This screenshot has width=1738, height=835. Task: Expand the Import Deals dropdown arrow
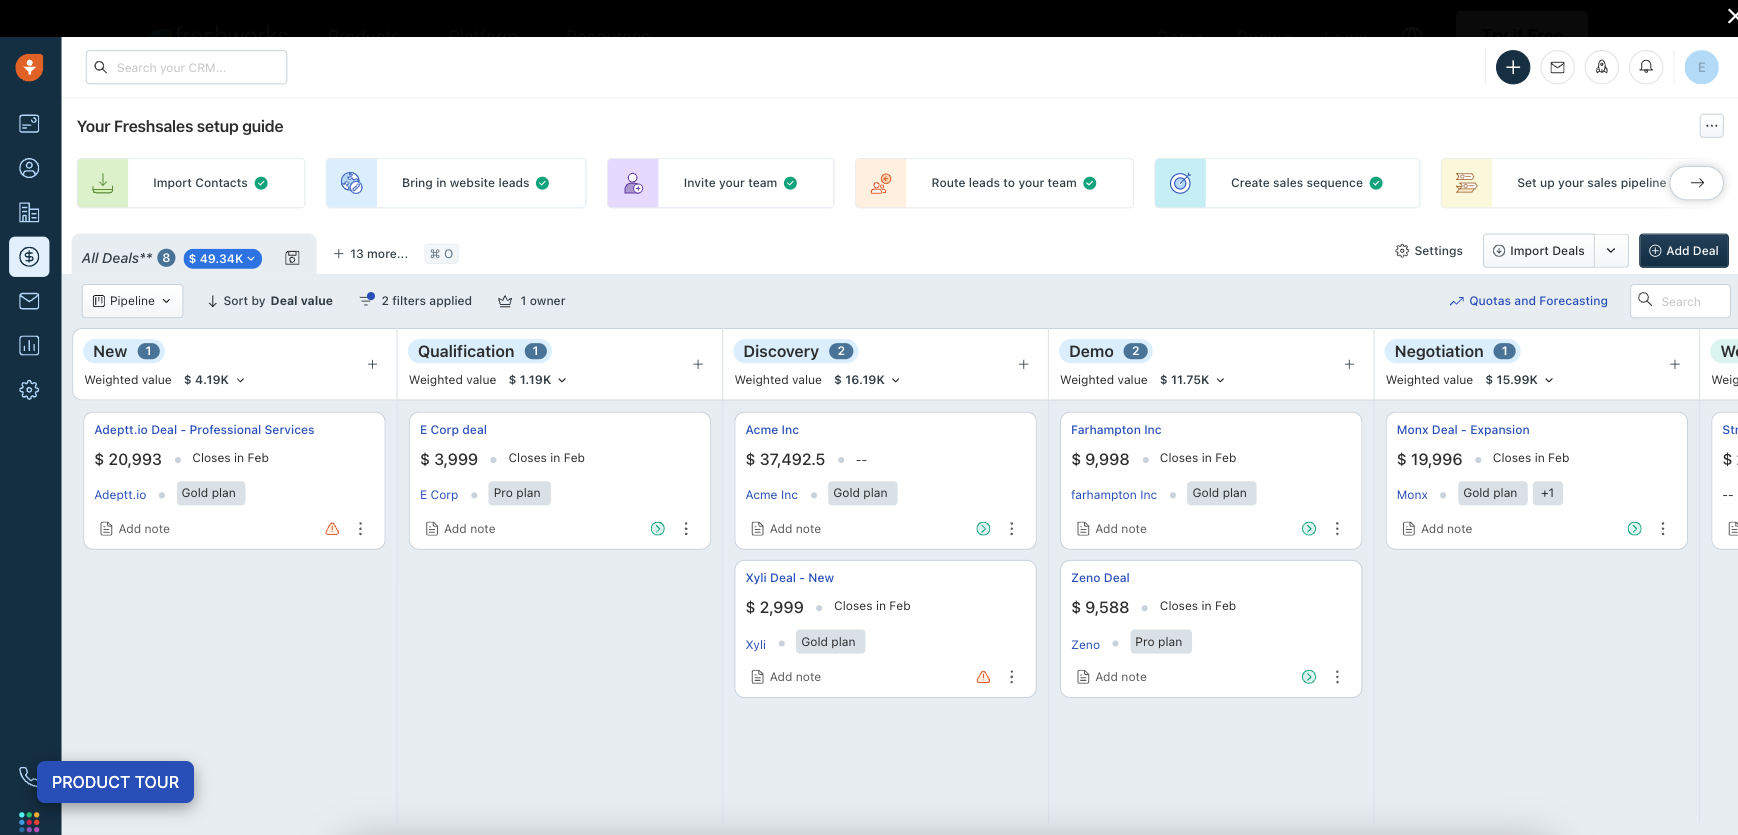point(1611,251)
